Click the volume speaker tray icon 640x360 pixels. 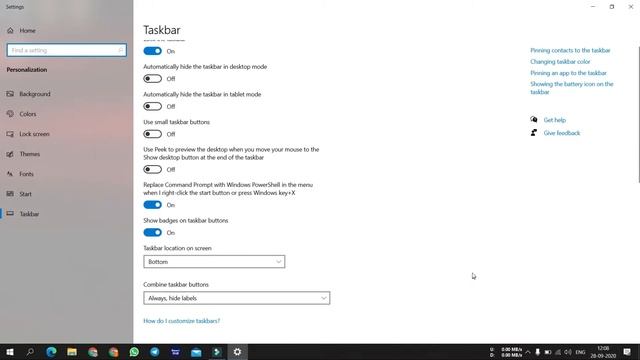point(568,352)
